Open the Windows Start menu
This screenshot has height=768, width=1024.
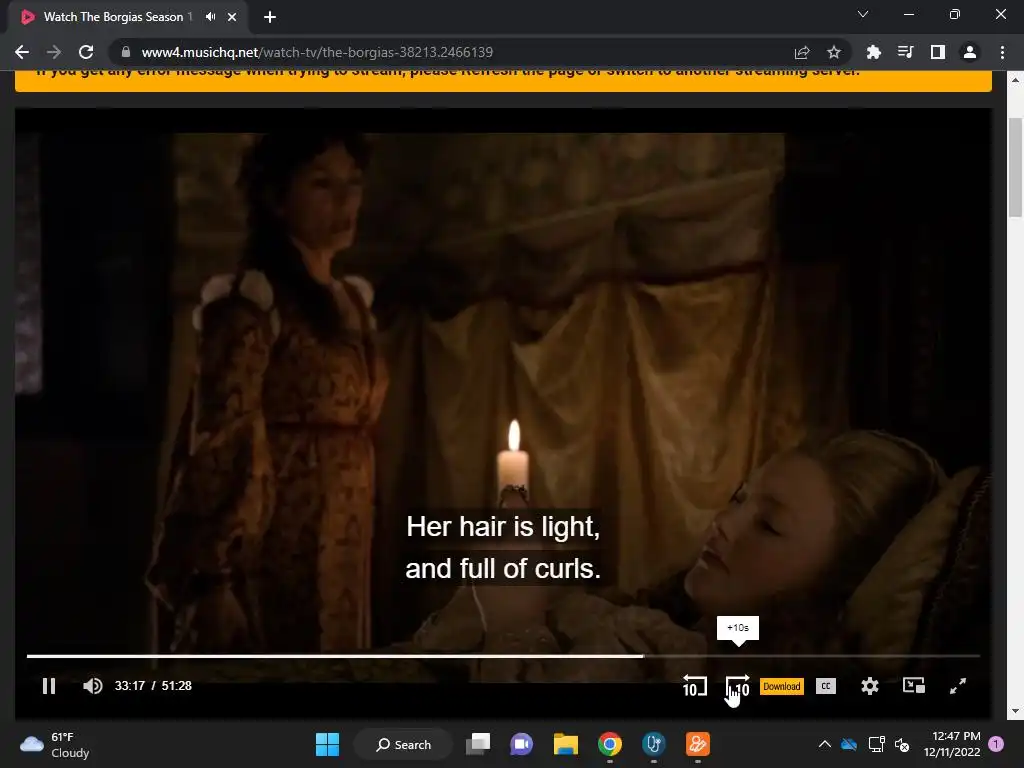[x=327, y=744]
